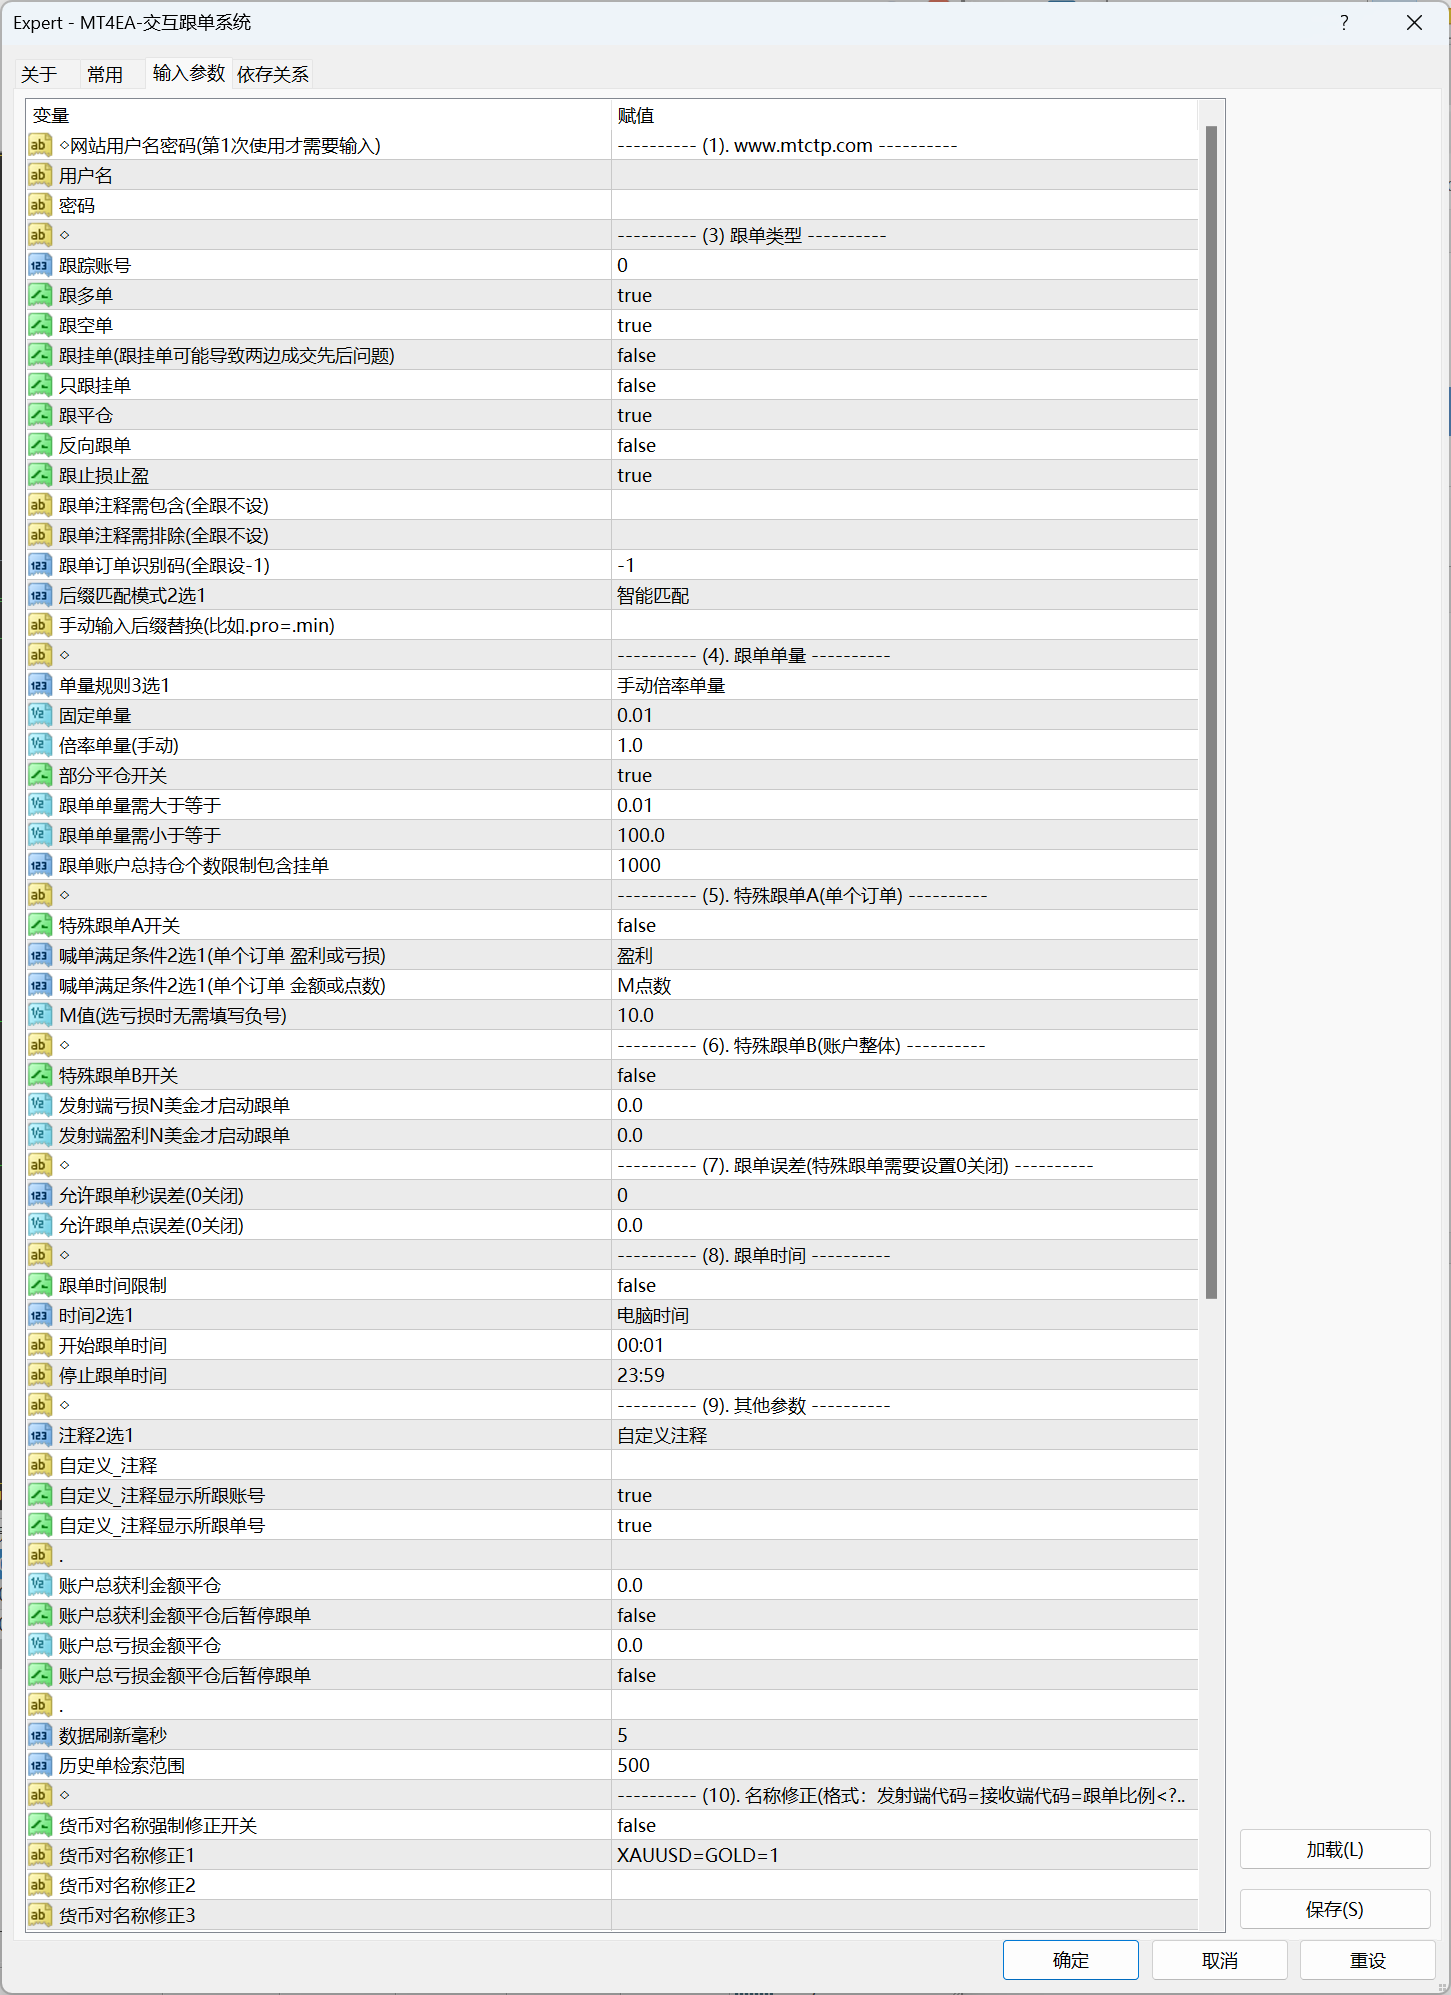Click the 变量 column header
Screen dimensions: 1451x1995
(x=318, y=115)
